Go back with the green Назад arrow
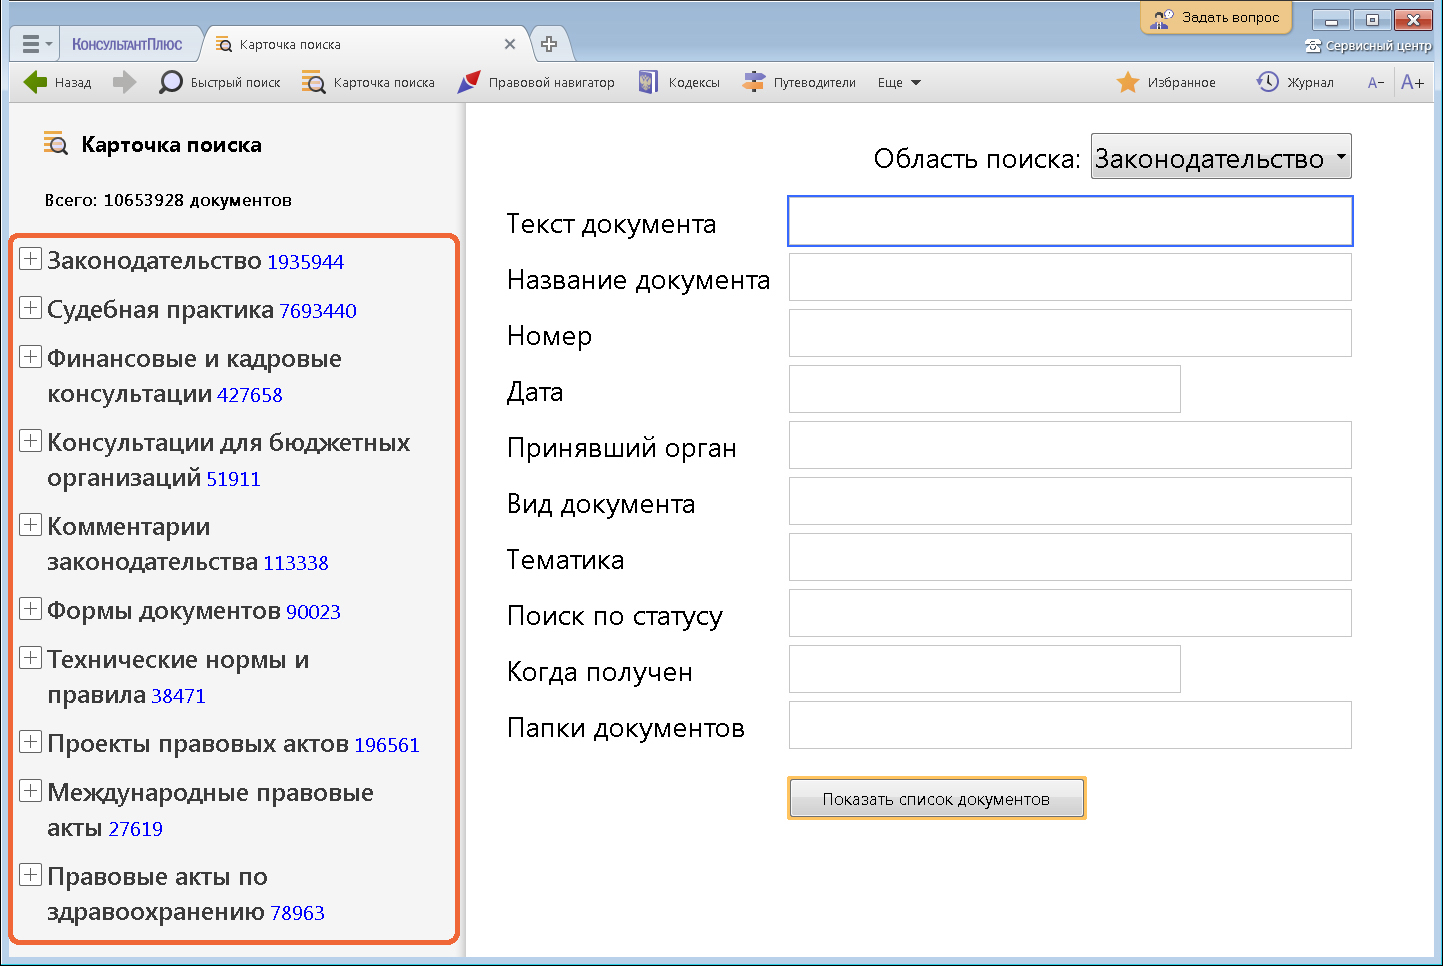 click(57, 82)
